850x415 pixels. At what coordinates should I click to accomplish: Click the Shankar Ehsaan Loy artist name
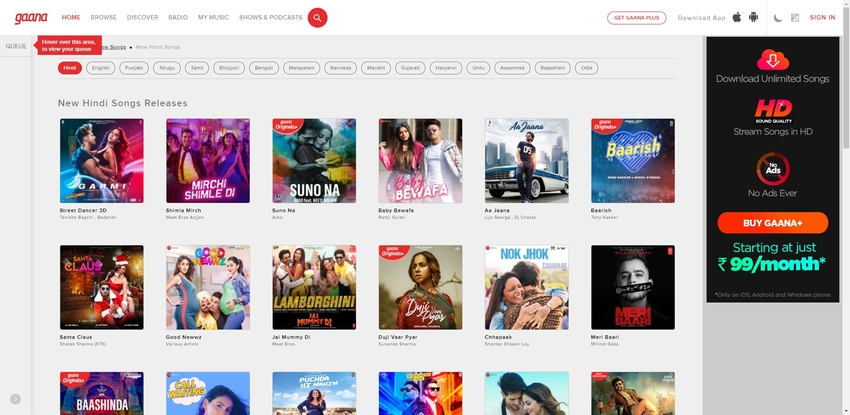click(x=507, y=344)
